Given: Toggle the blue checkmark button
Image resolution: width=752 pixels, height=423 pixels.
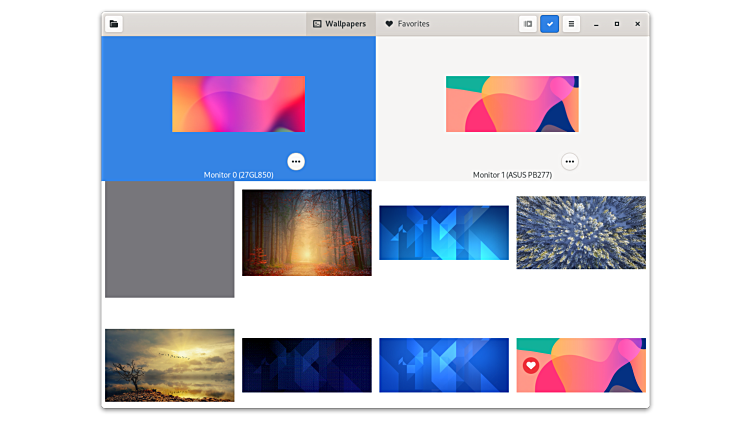Looking at the screenshot, I should (550, 24).
